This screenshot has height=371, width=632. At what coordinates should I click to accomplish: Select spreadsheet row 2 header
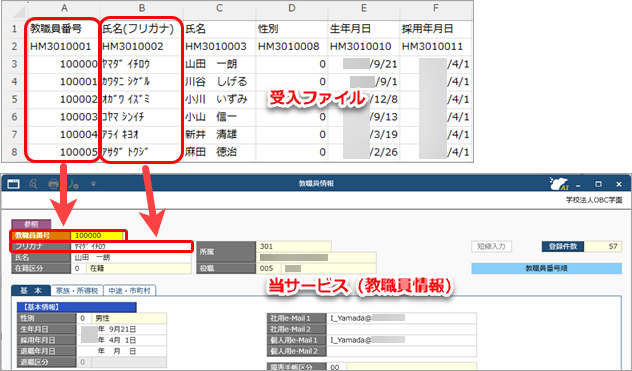pyautogui.click(x=15, y=46)
